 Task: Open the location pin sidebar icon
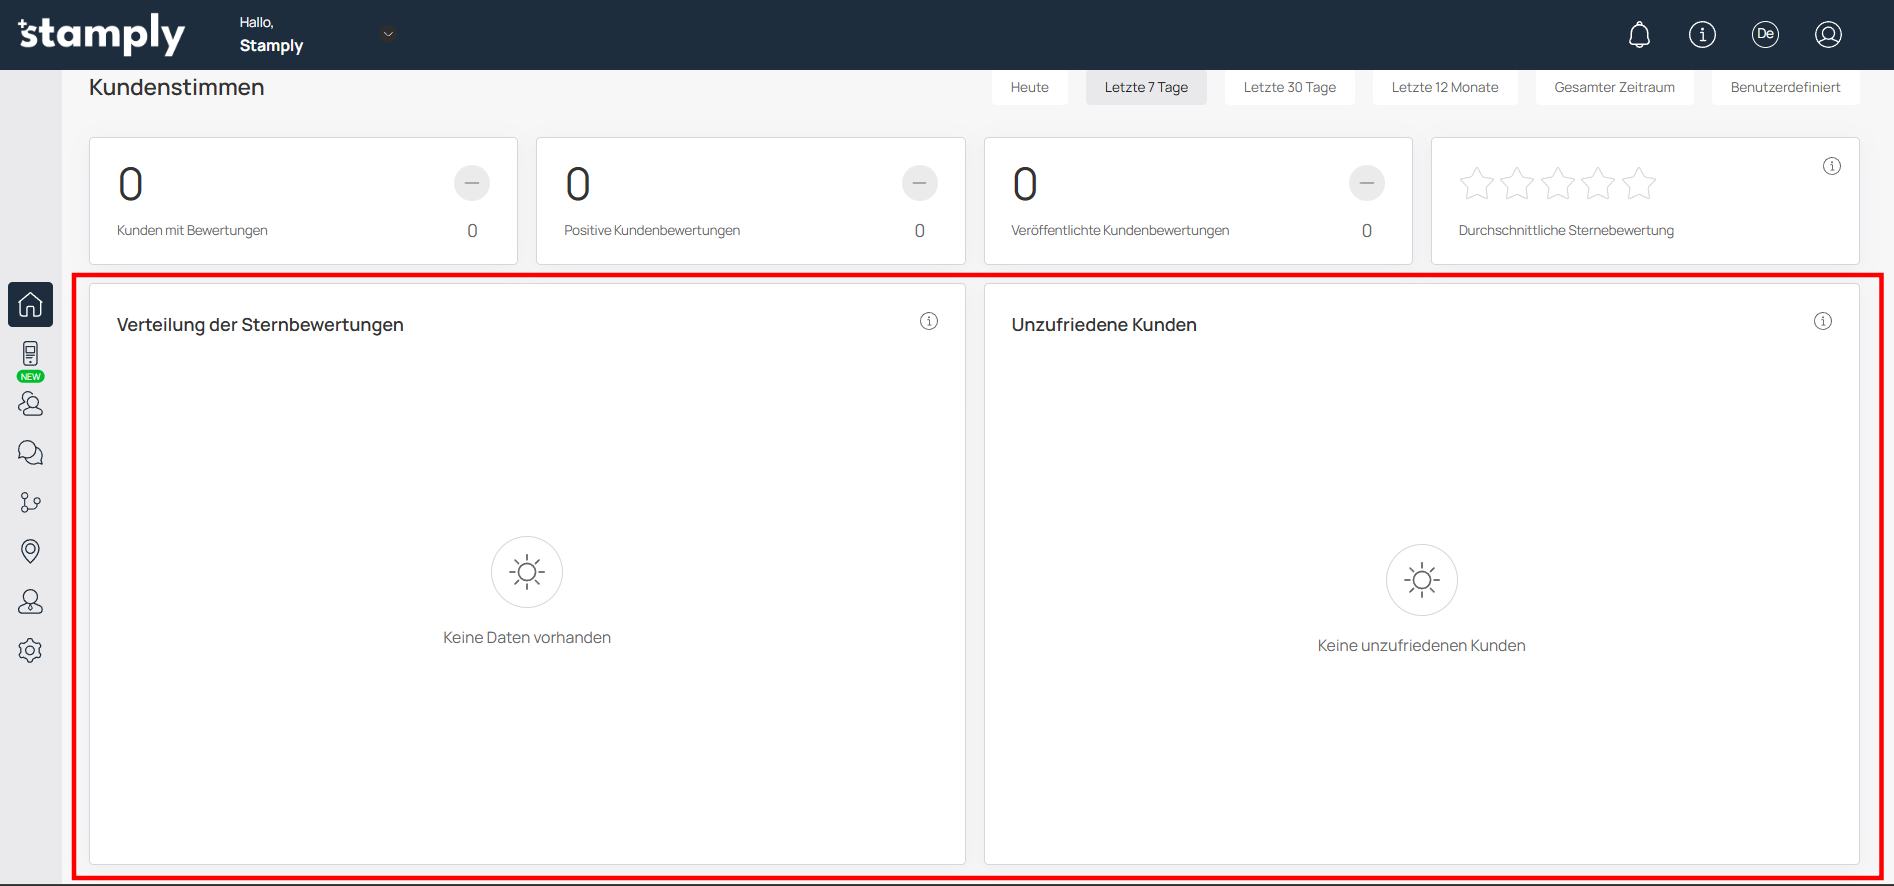point(30,551)
